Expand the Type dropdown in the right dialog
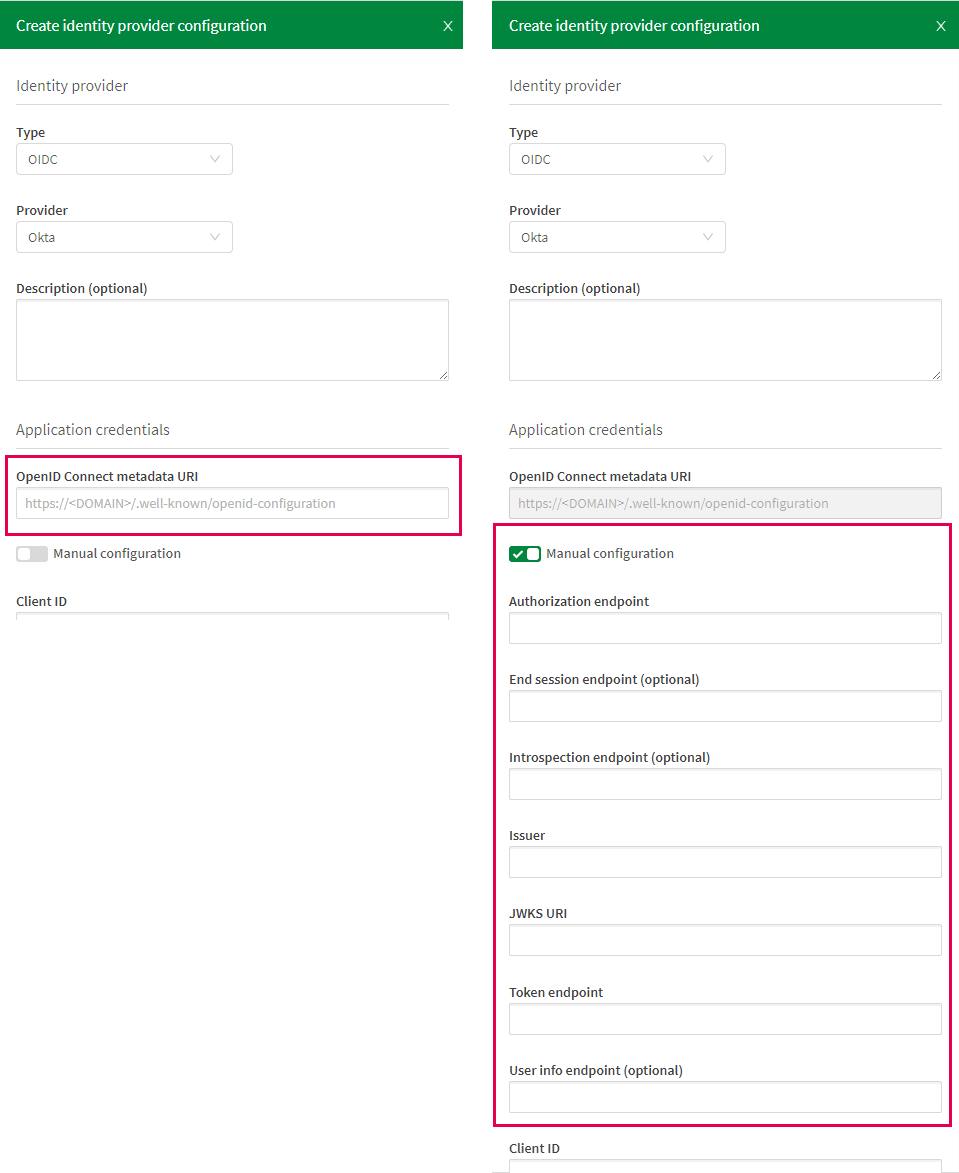 [617, 159]
